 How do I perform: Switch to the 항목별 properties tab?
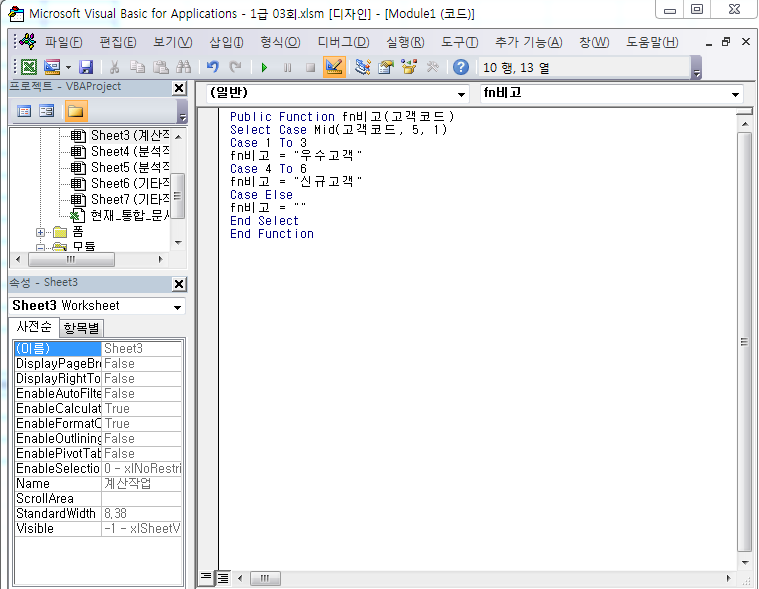(82, 328)
